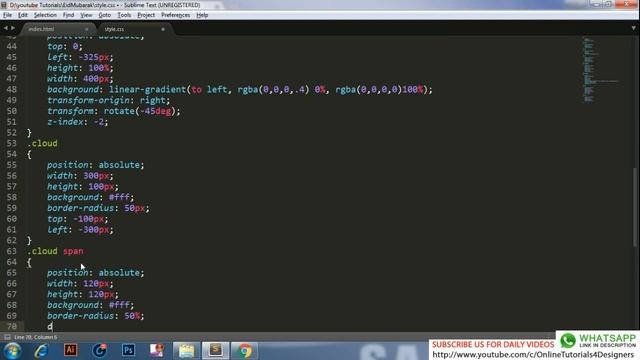Open the Edit menu
This screenshot has width=640, height=360.
coord(23,15)
